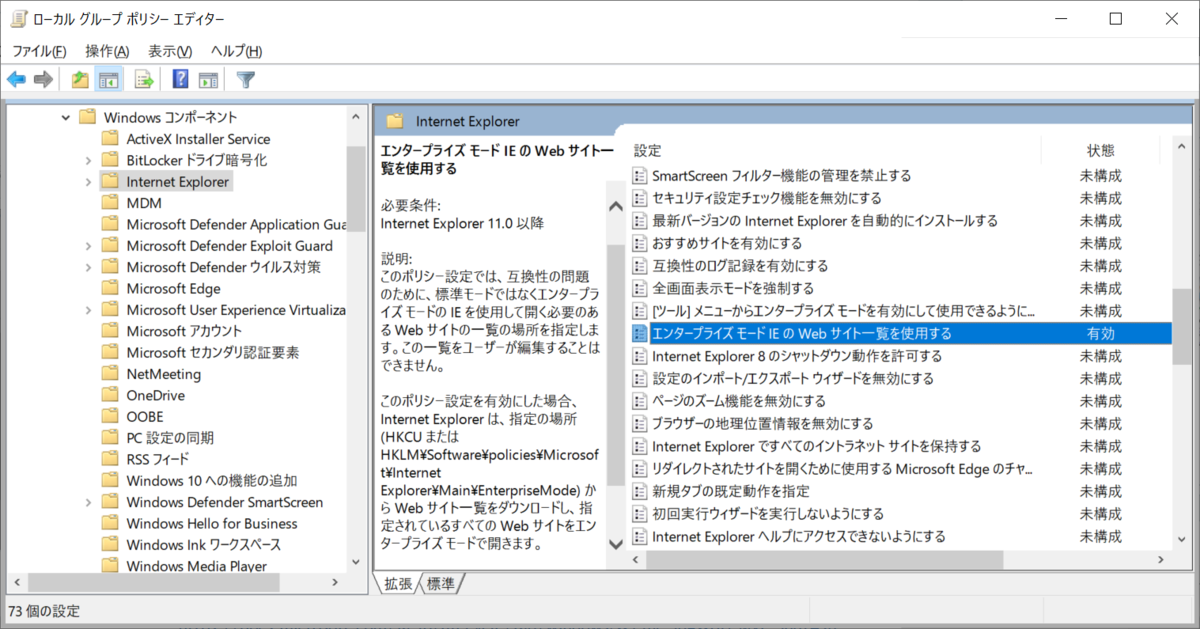Open the 操作(A) menu
This screenshot has width=1200, height=629.
pos(107,51)
